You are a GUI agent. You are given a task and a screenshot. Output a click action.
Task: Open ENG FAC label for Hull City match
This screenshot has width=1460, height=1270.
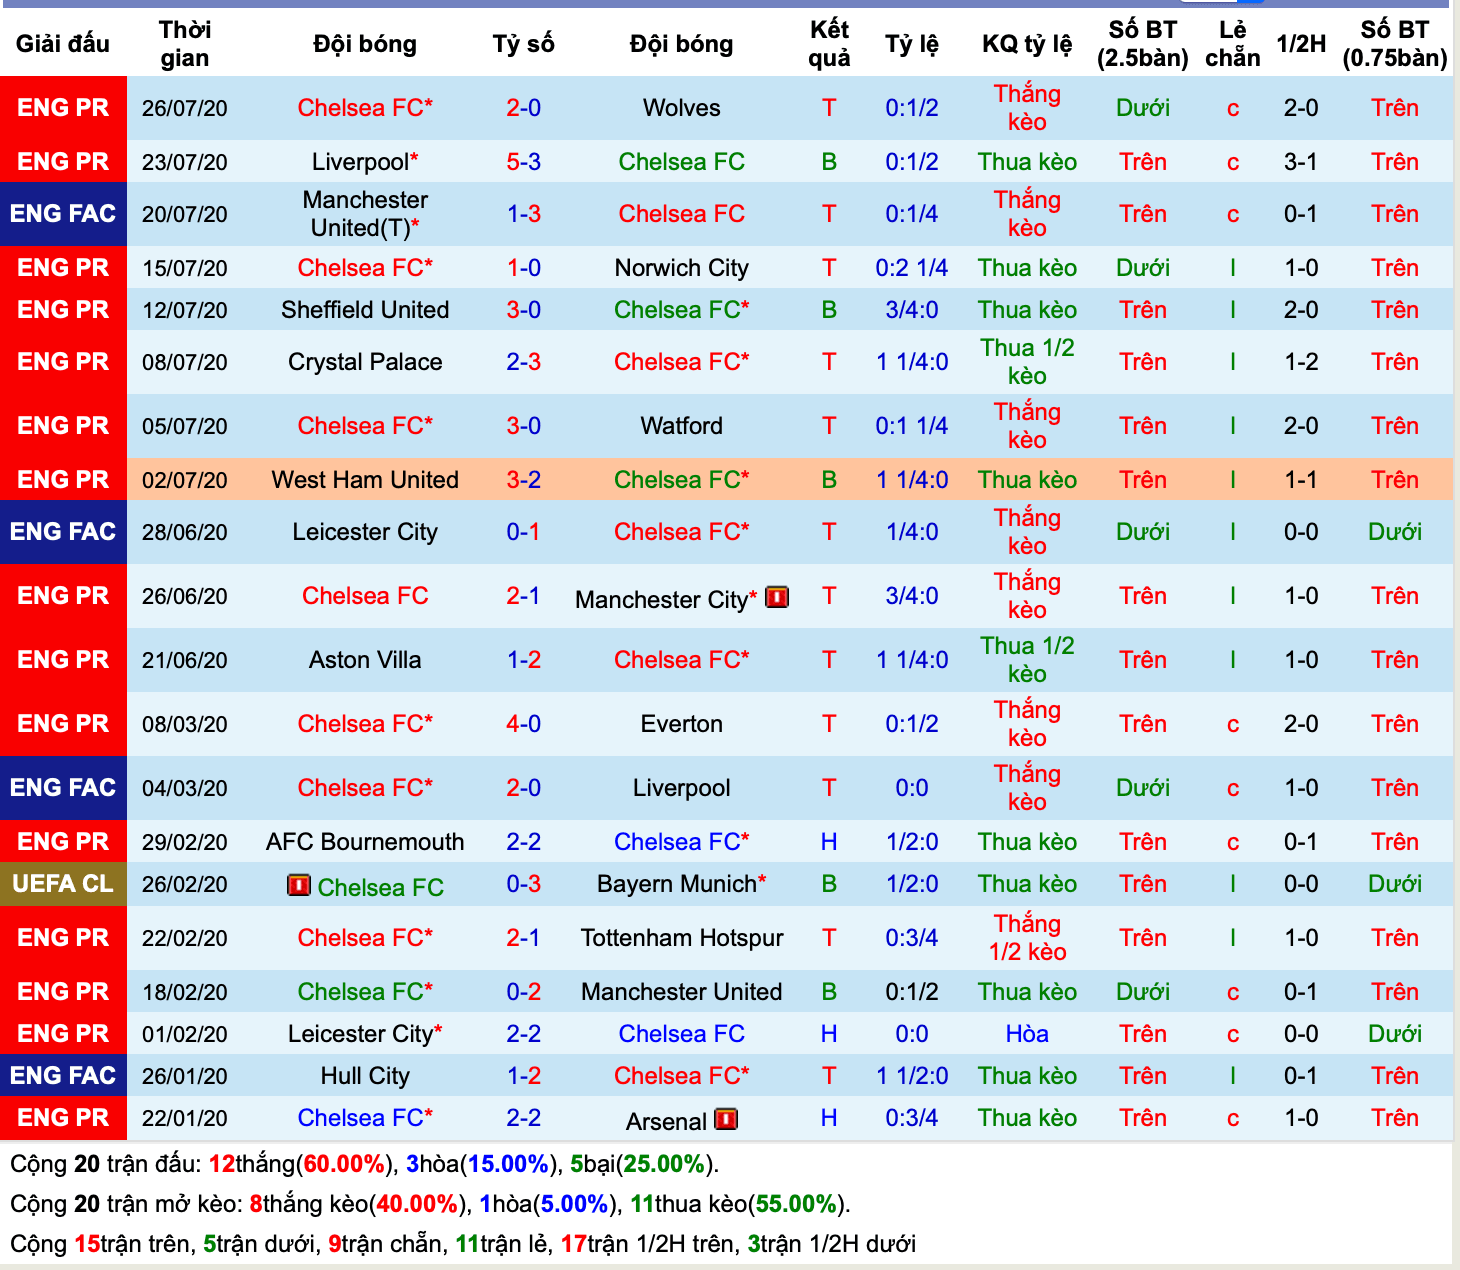pos(63,1076)
